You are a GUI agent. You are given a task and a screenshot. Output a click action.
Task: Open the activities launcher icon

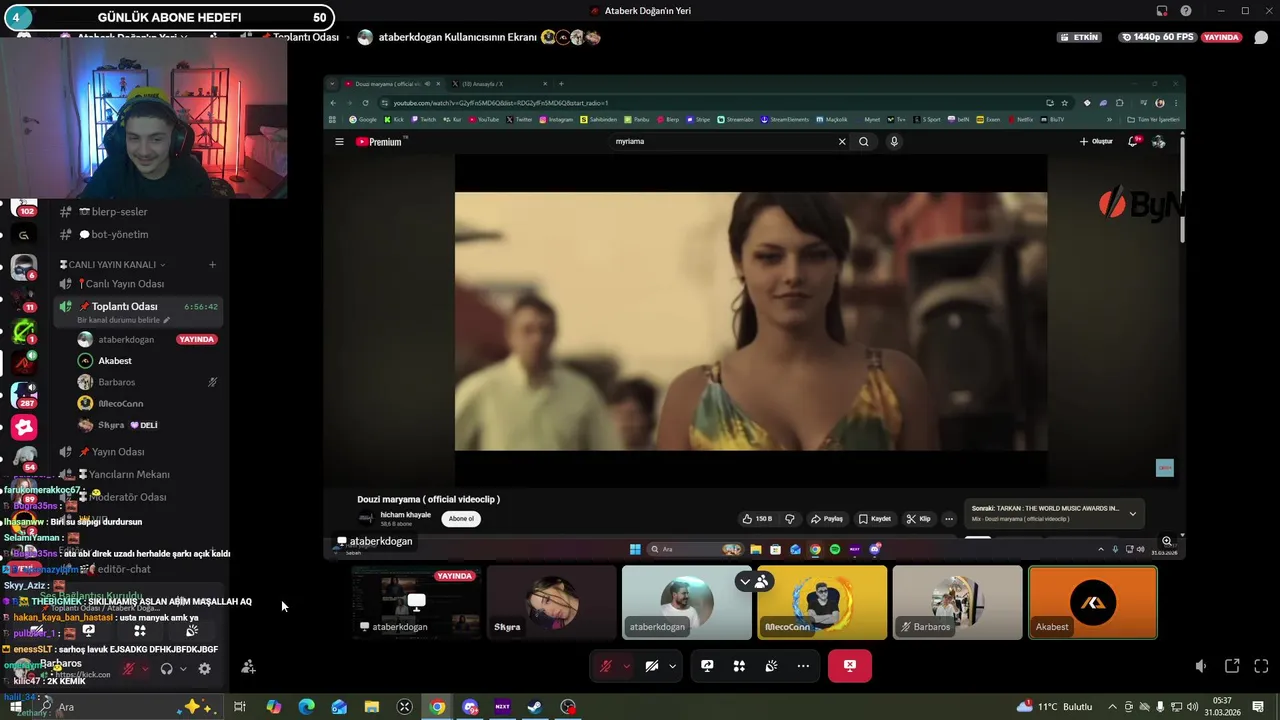point(739,666)
